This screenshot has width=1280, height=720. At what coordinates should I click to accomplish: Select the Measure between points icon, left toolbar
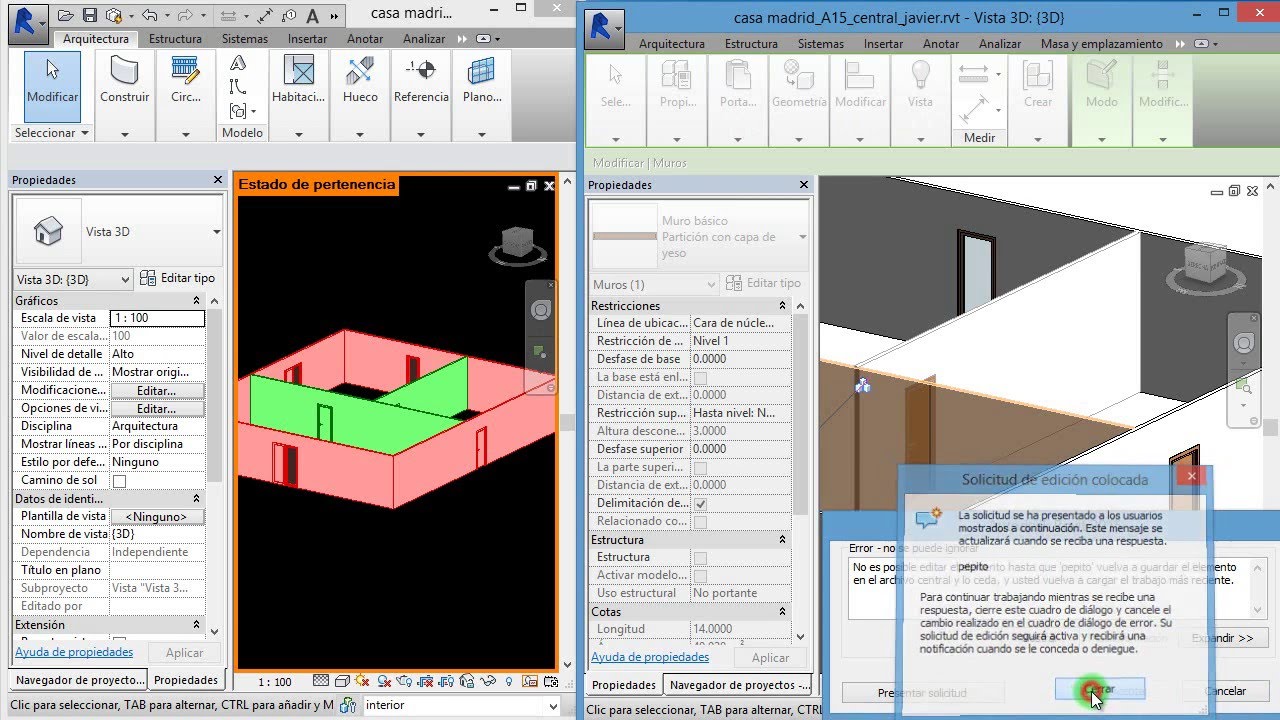[228, 15]
